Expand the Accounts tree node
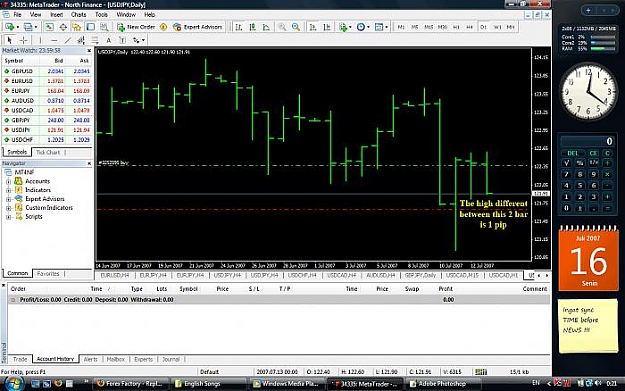 tap(8, 181)
